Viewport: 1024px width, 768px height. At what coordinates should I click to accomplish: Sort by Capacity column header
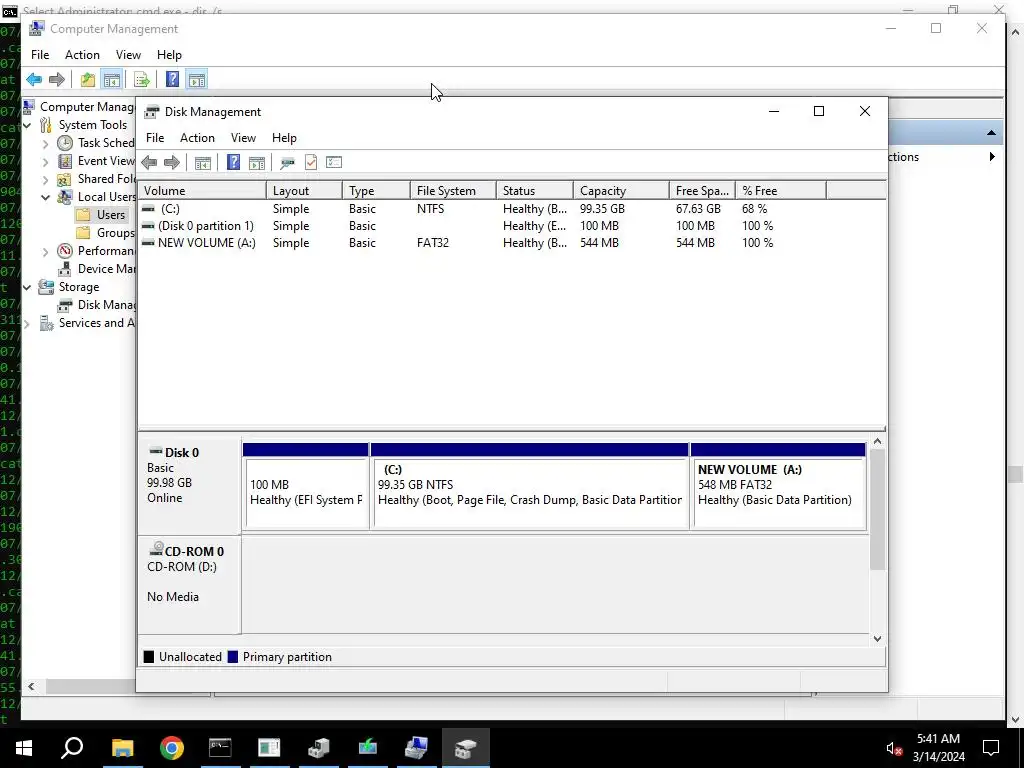(x=621, y=191)
